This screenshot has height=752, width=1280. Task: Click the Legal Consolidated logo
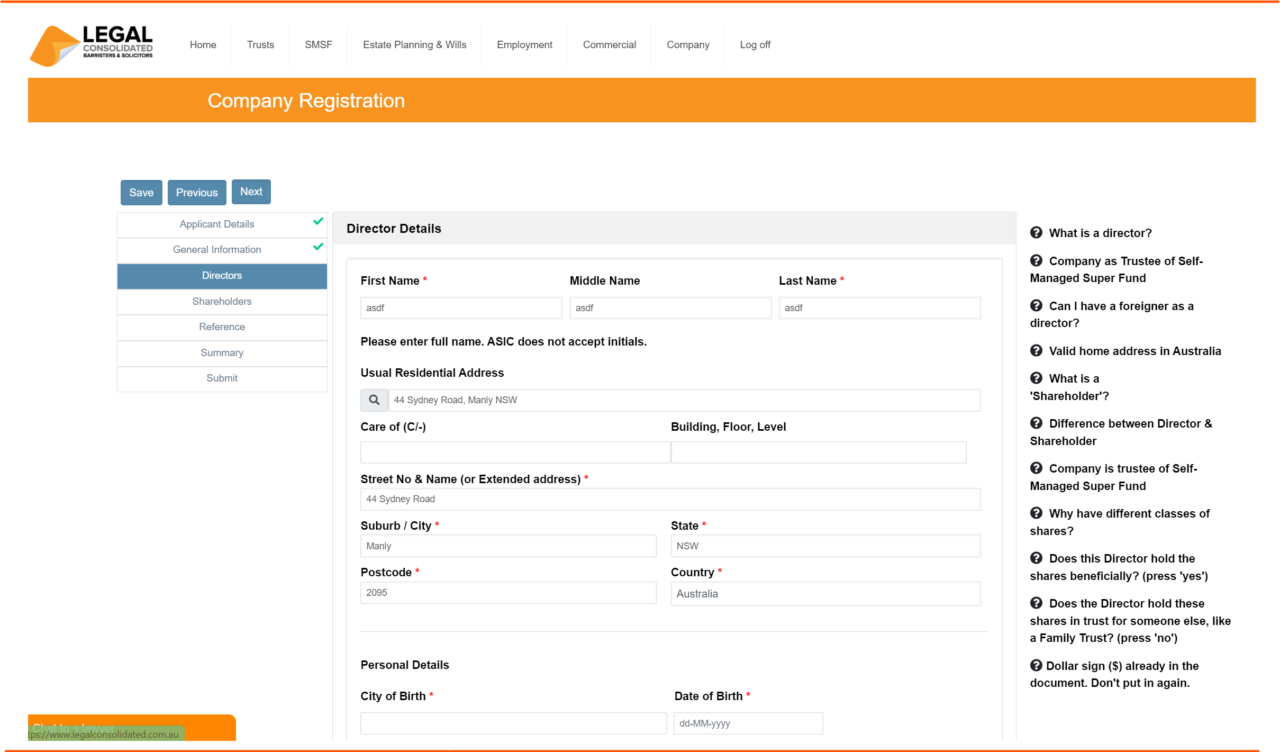coord(91,44)
